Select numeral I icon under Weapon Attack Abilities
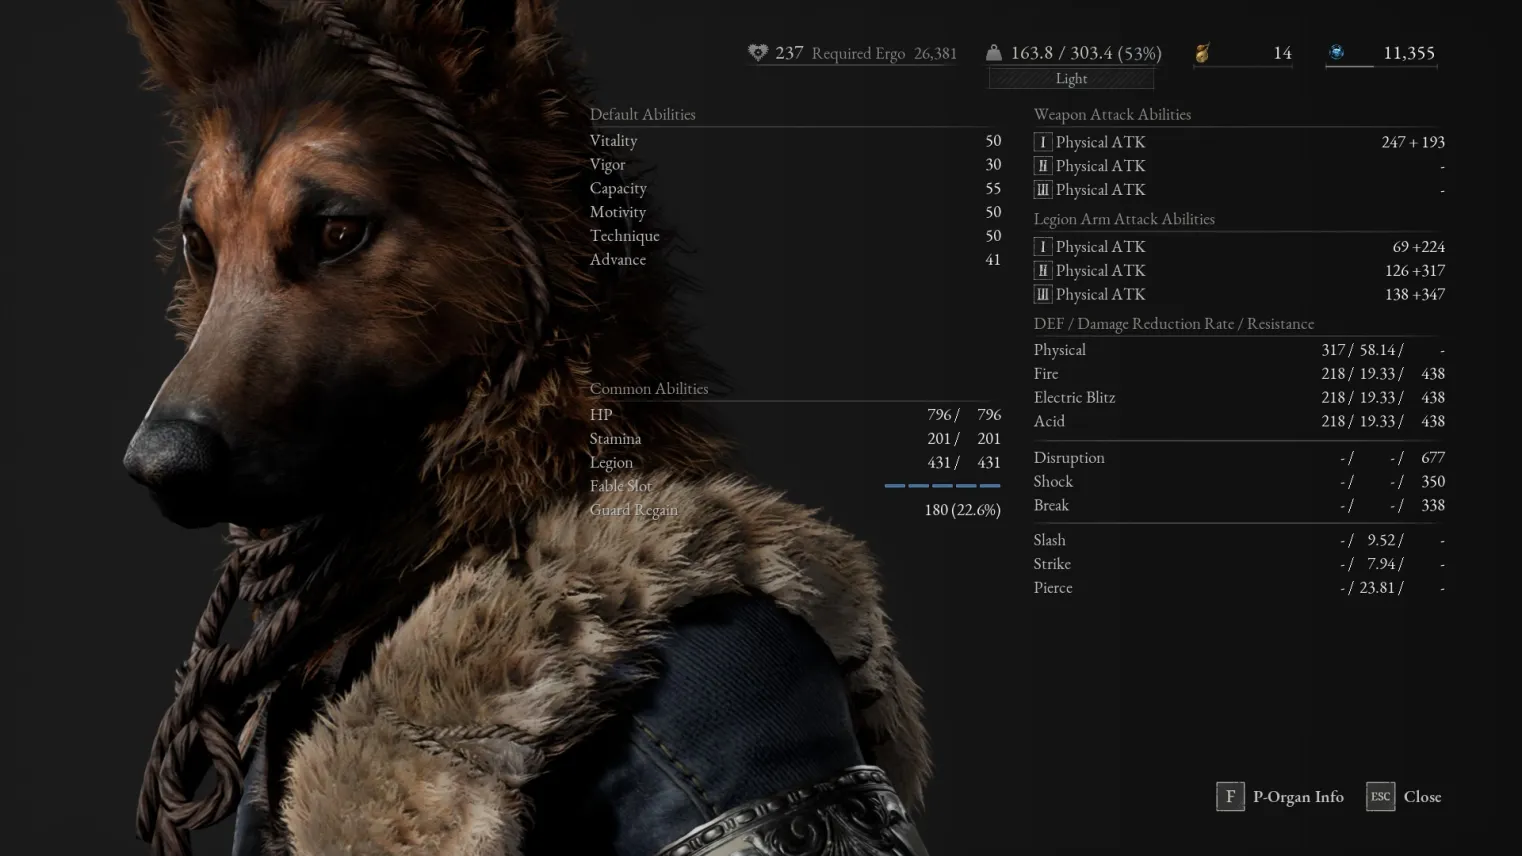Image resolution: width=1522 pixels, height=856 pixels. [1043, 142]
